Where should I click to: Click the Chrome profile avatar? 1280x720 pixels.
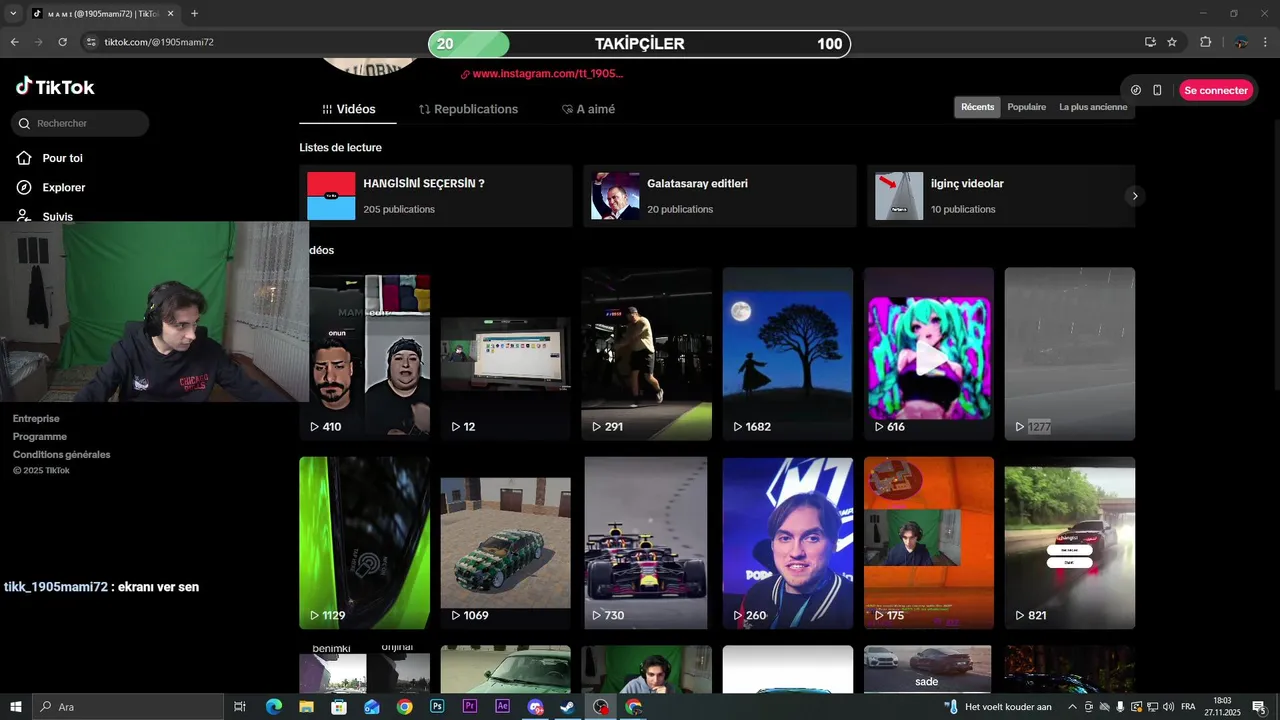pyautogui.click(x=1241, y=42)
